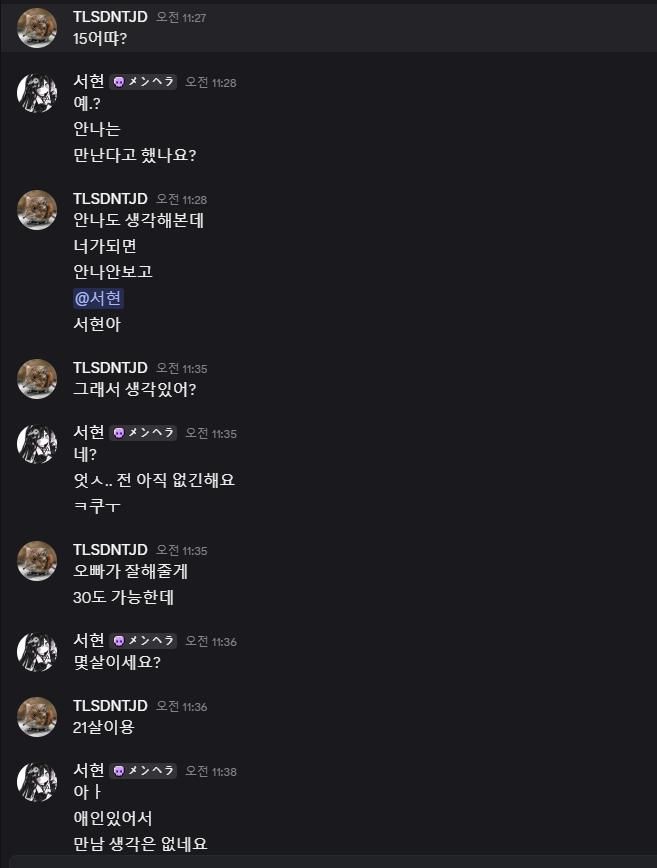Click TLSDNTJD's avatar beside the 오전 11:36 message
This screenshot has height=868, width=657.
point(37,717)
